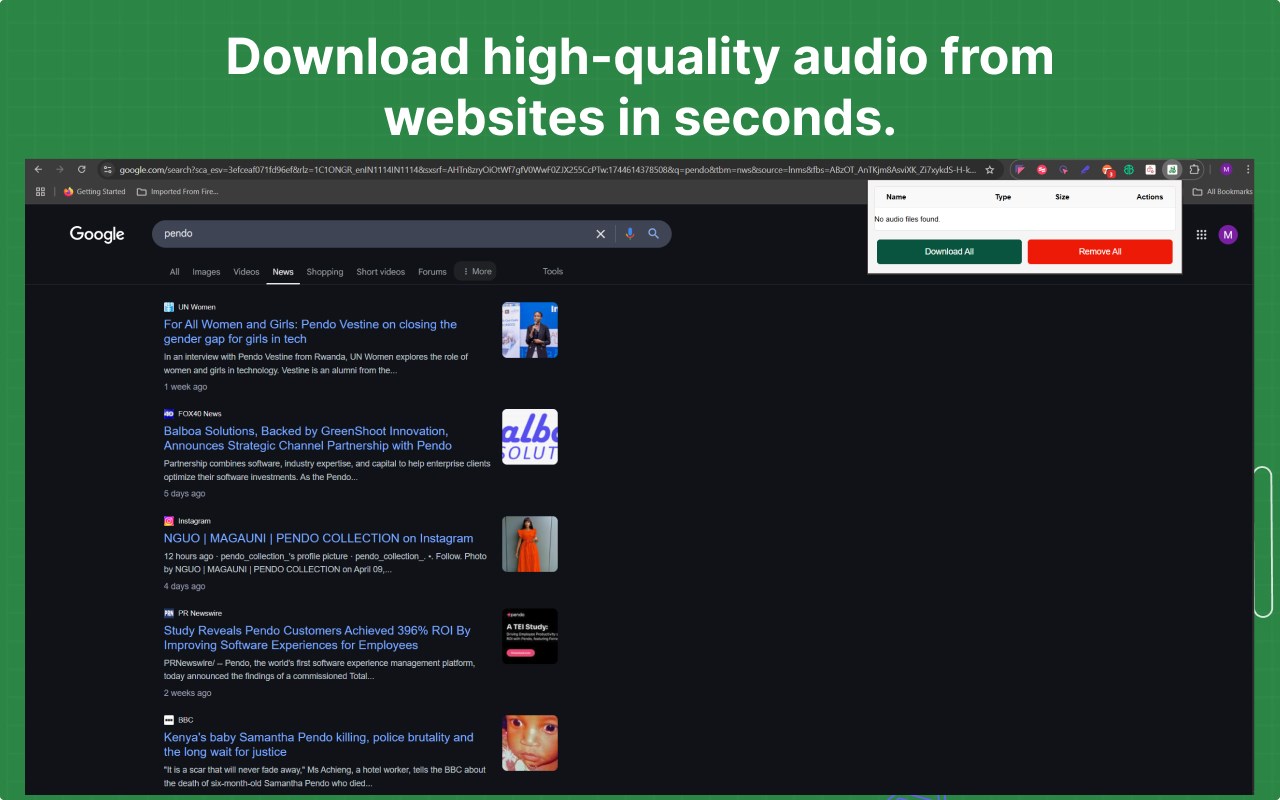Open Chrome profile avatar M in toolbar
The height and width of the screenshot is (800, 1280).
tap(1226, 170)
